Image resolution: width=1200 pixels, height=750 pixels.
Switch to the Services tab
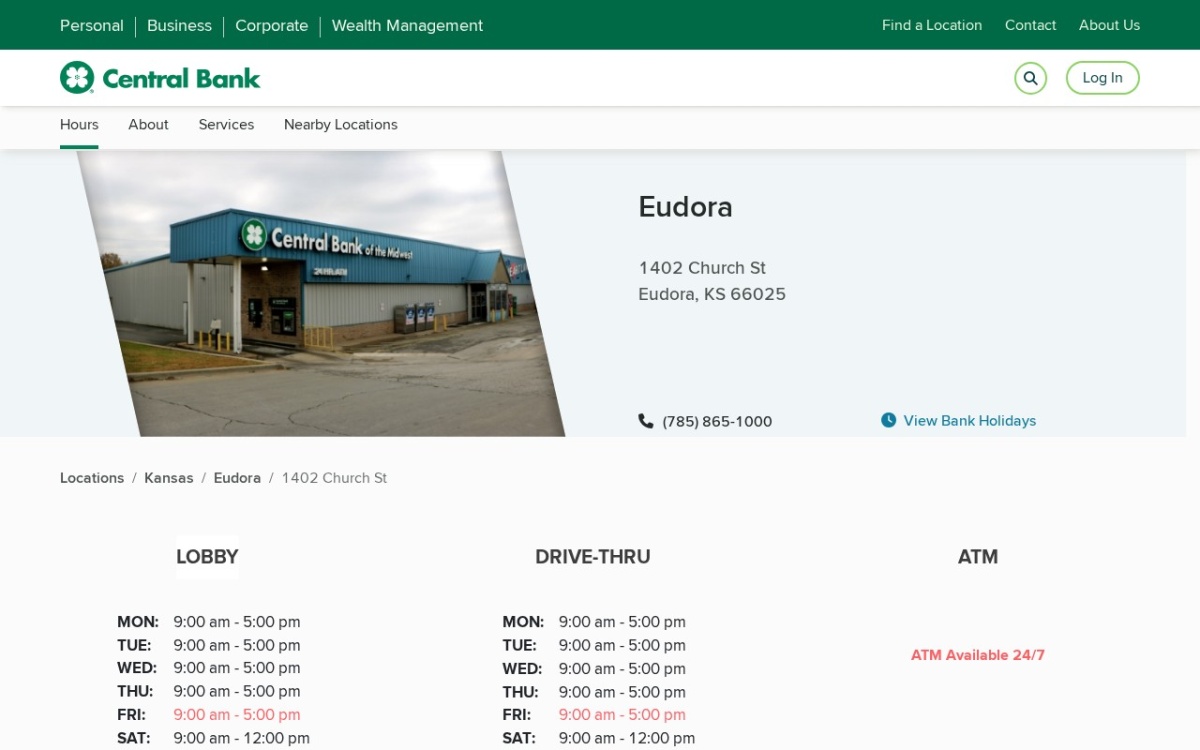(x=226, y=125)
